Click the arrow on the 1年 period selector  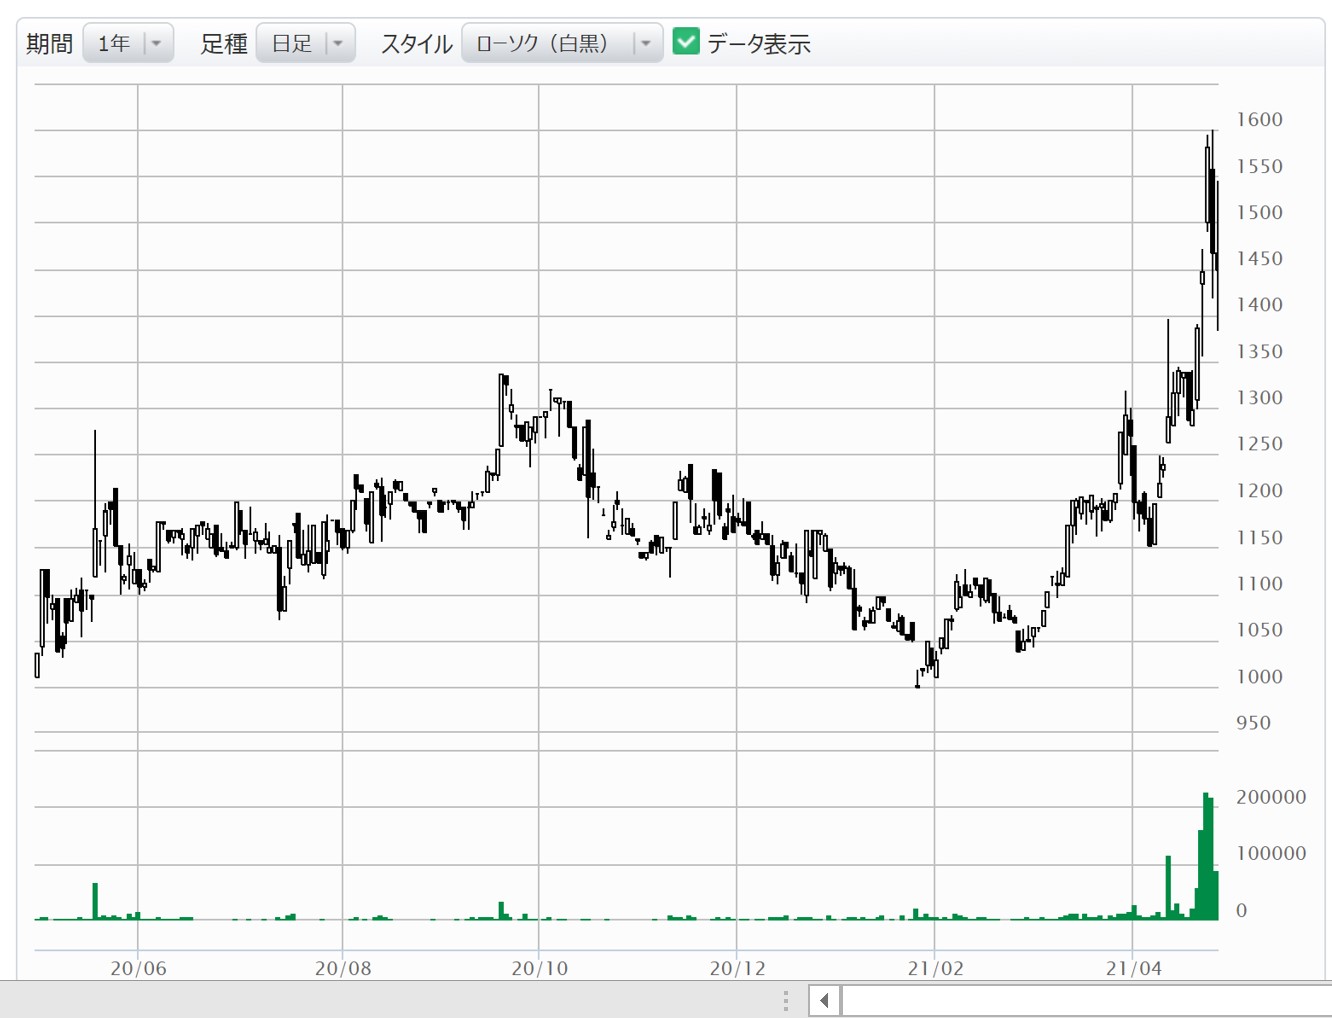pos(157,43)
